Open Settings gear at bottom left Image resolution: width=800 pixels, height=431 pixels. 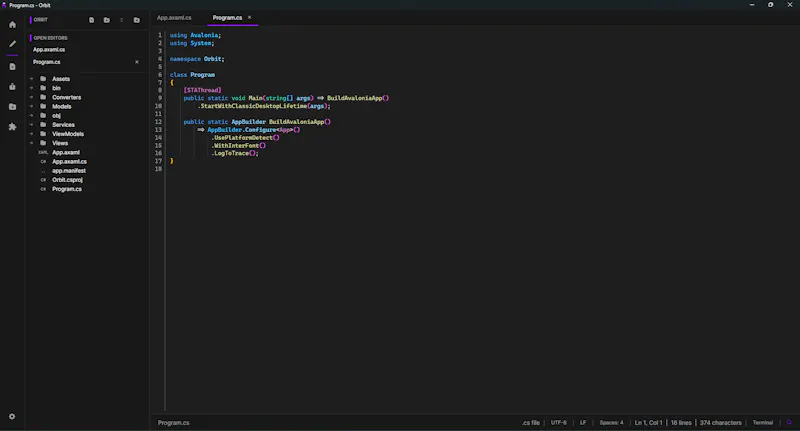12,416
